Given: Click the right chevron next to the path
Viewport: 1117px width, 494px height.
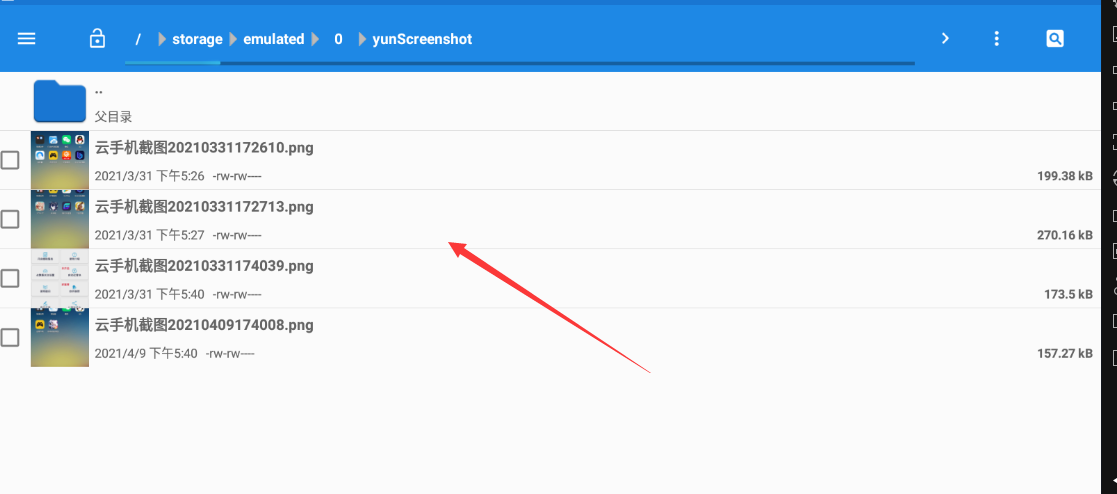Looking at the screenshot, I should tap(945, 39).
